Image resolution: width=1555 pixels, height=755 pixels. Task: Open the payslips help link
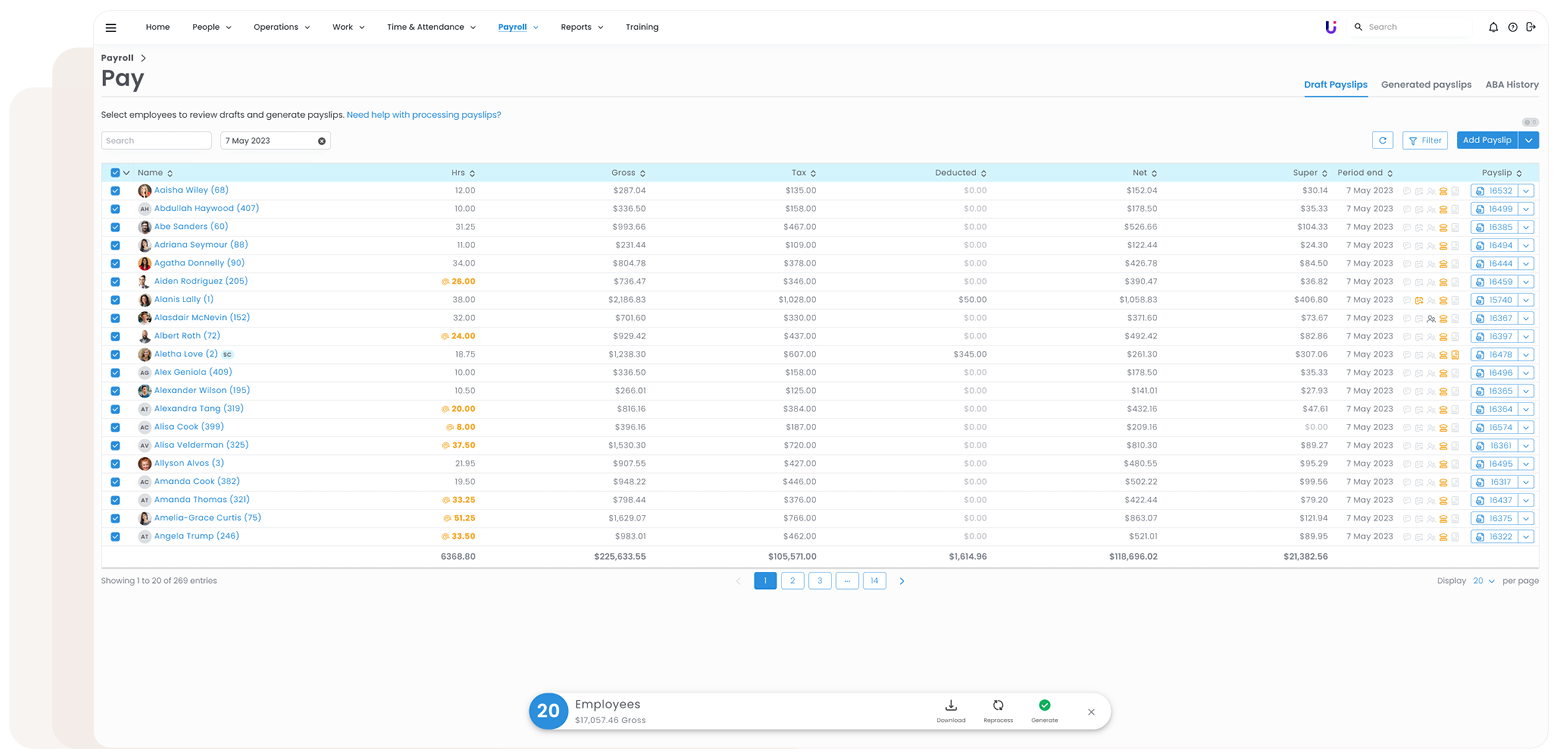(424, 115)
